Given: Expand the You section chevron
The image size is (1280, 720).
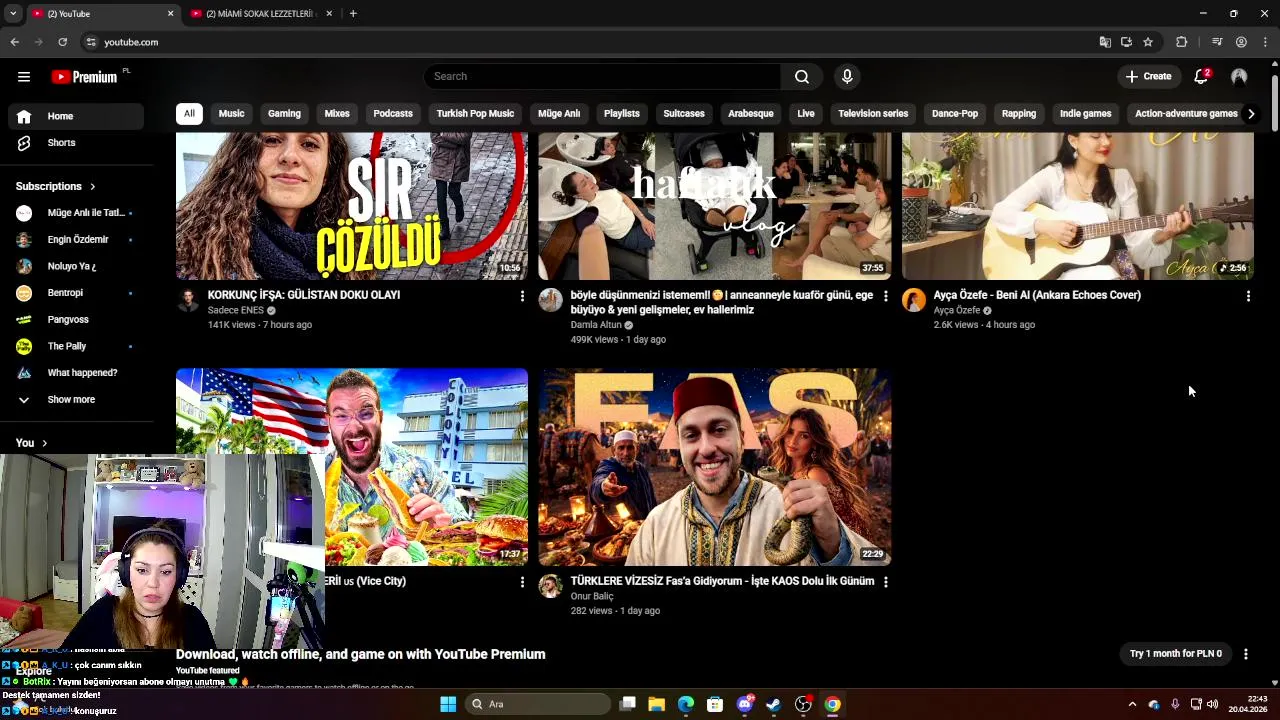Looking at the screenshot, I should (44, 443).
